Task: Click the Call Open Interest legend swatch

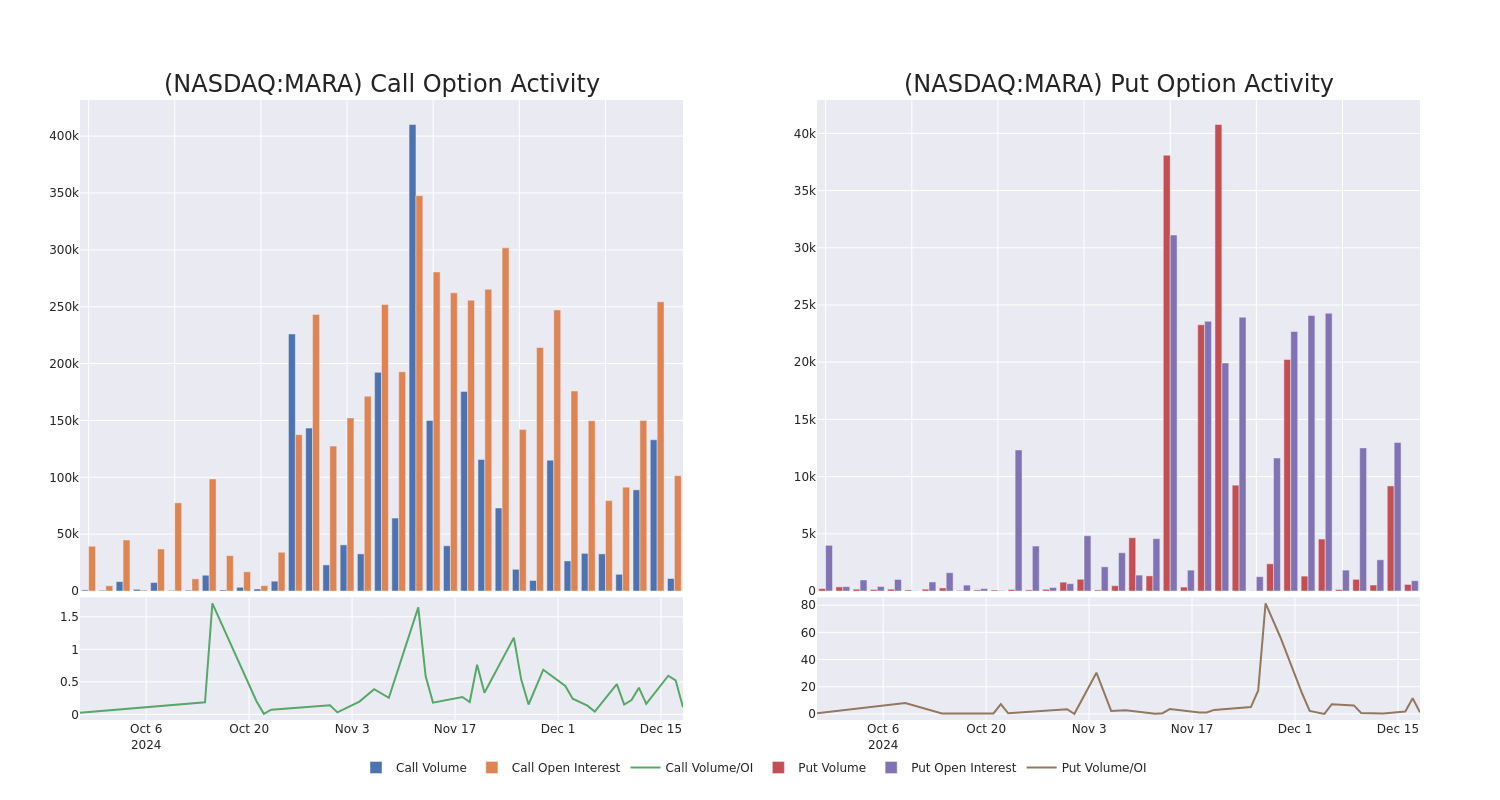Action: point(492,768)
